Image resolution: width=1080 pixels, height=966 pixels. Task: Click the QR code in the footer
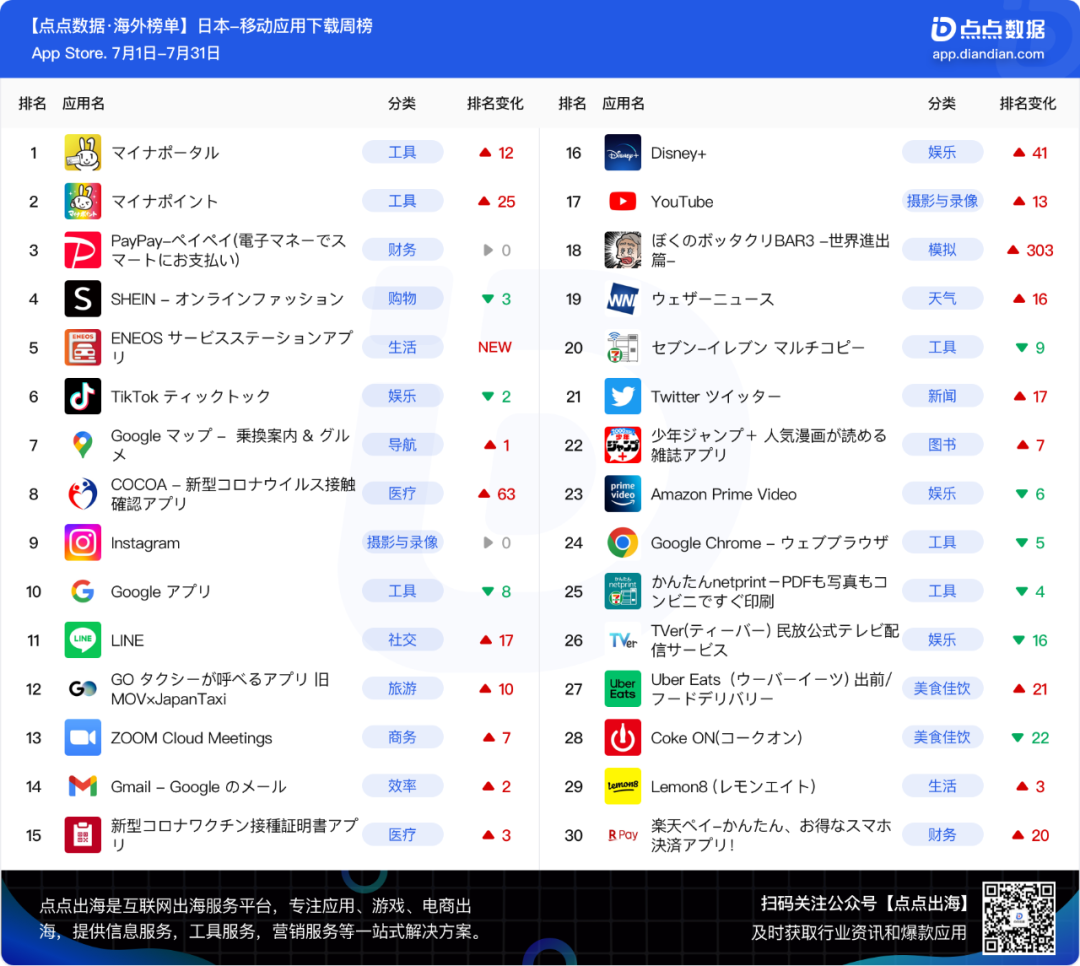click(1019, 918)
